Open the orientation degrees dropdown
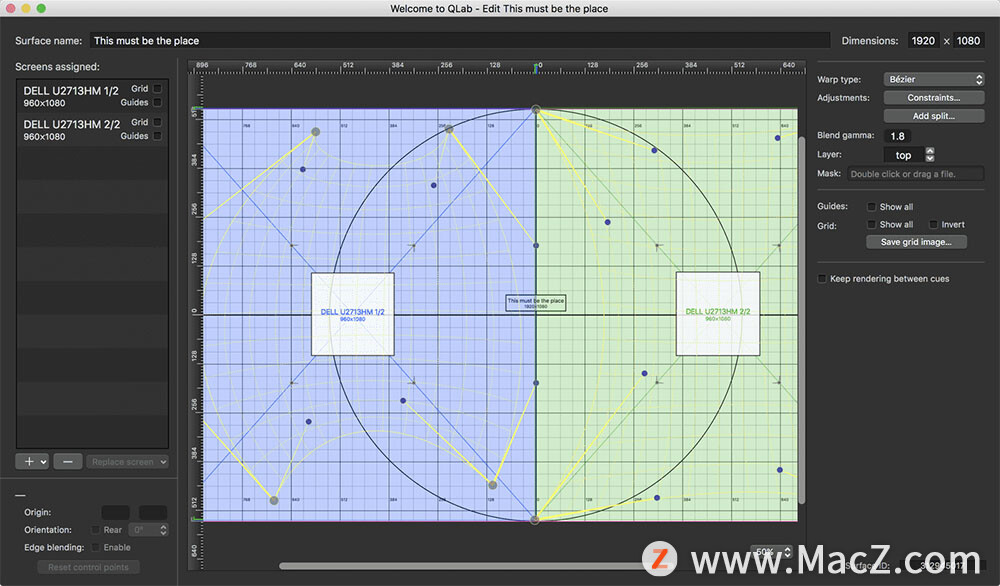1000x586 pixels. [148, 530]
